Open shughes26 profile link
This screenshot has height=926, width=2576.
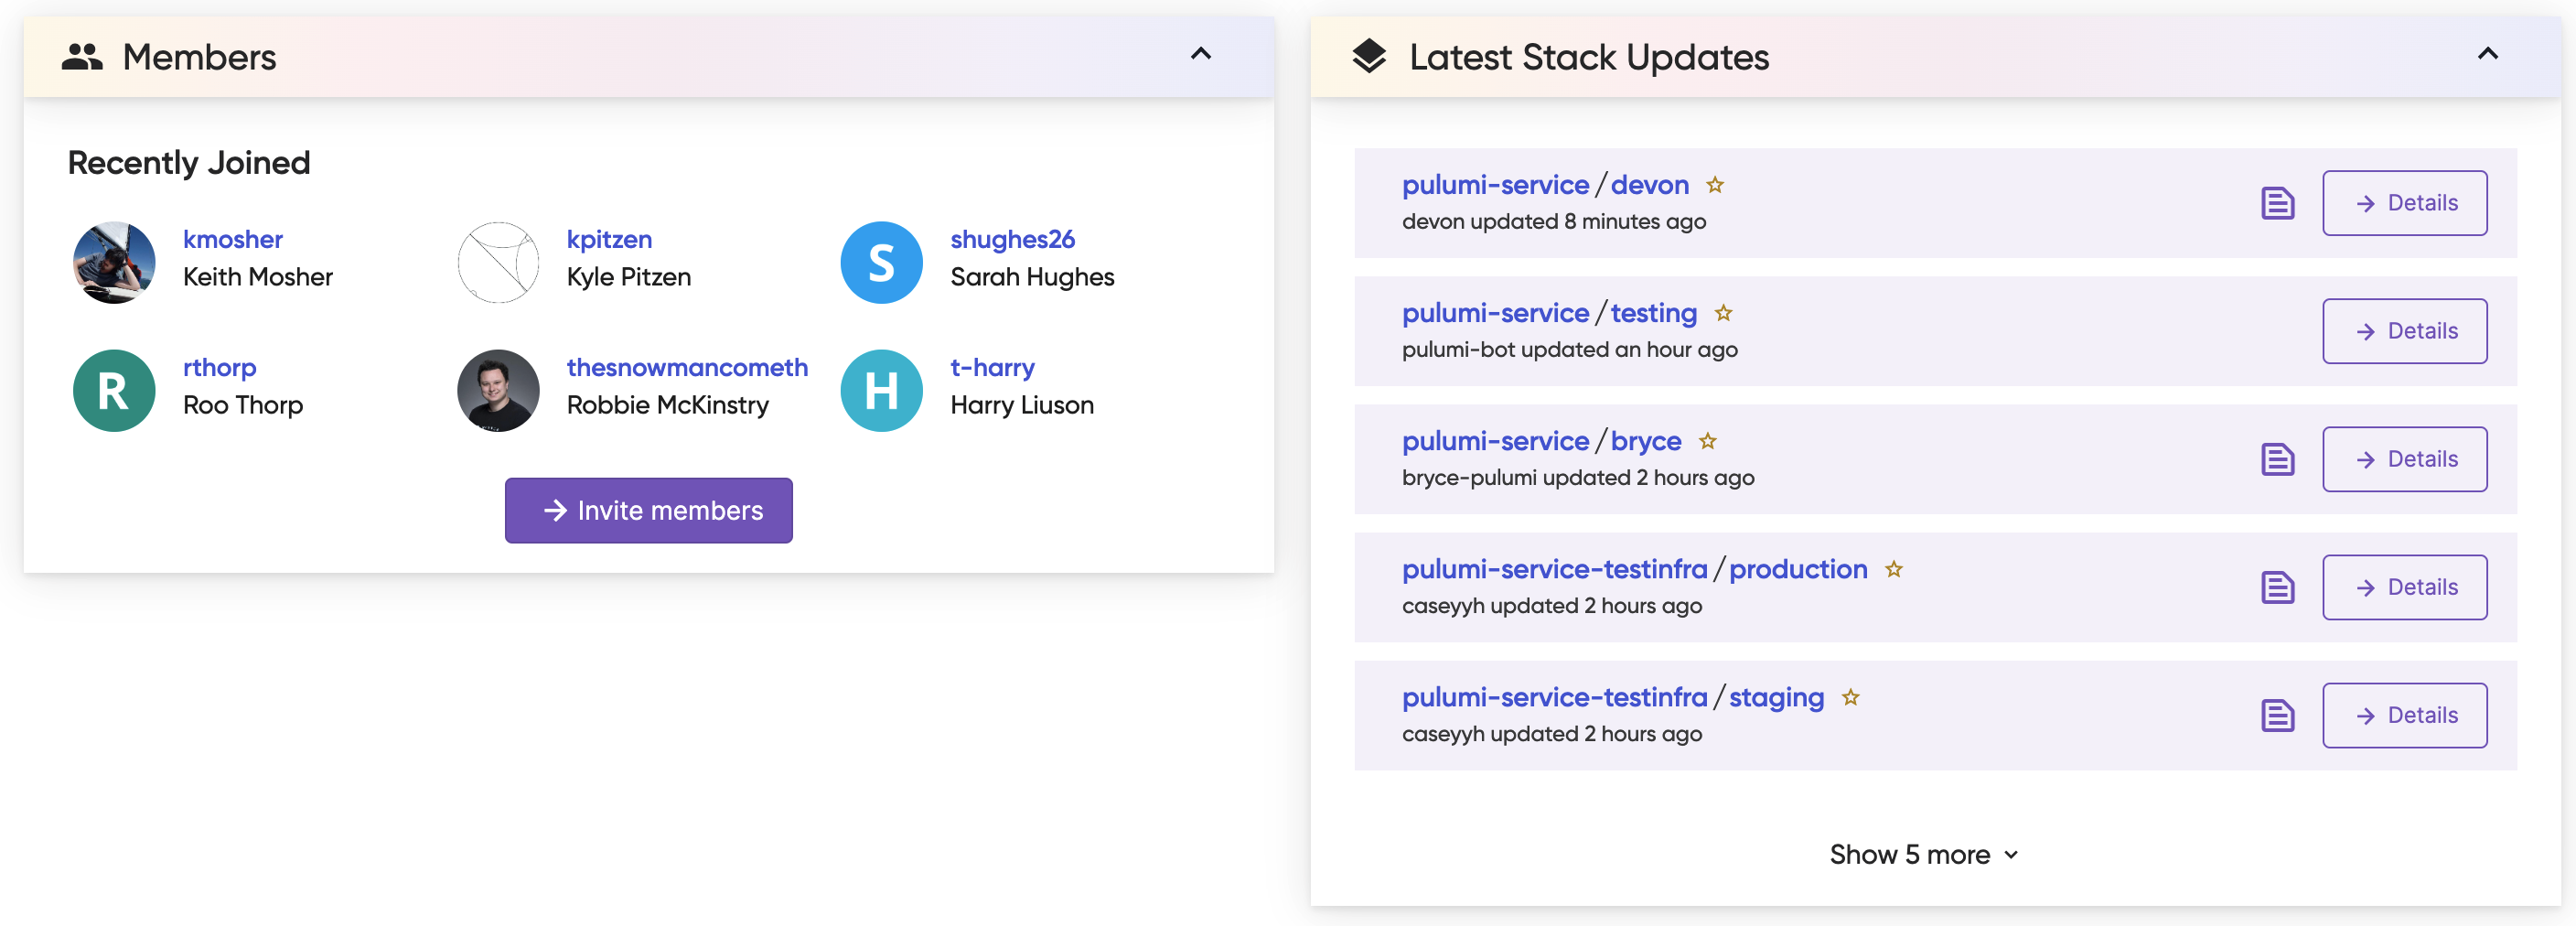point(1012,240)
